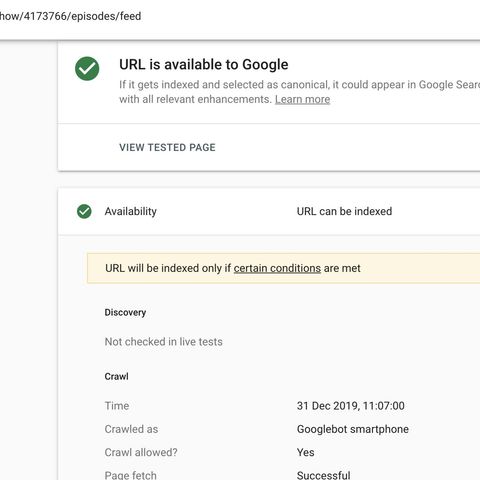Click the Crawl section heading
Viewport: 480px width, 480px height.
116,376
